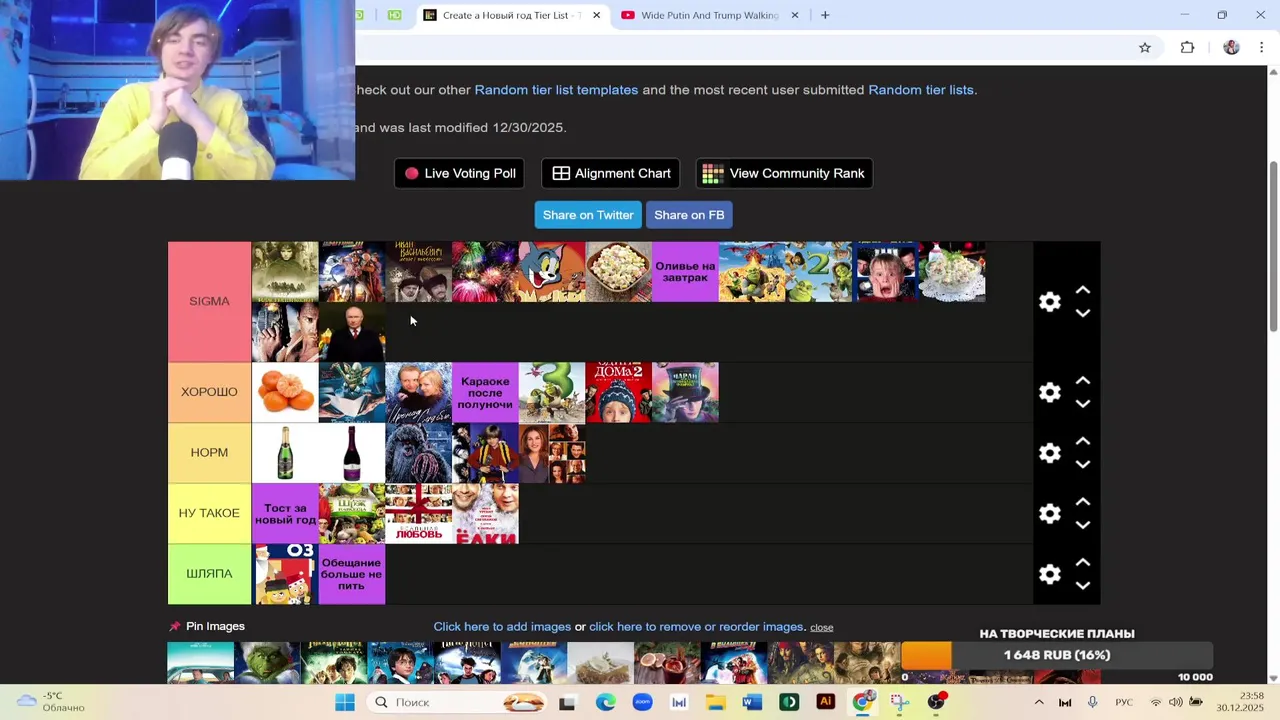
Task: Move the НОРМ row down with its arrow
Action: click(1082, 464)
